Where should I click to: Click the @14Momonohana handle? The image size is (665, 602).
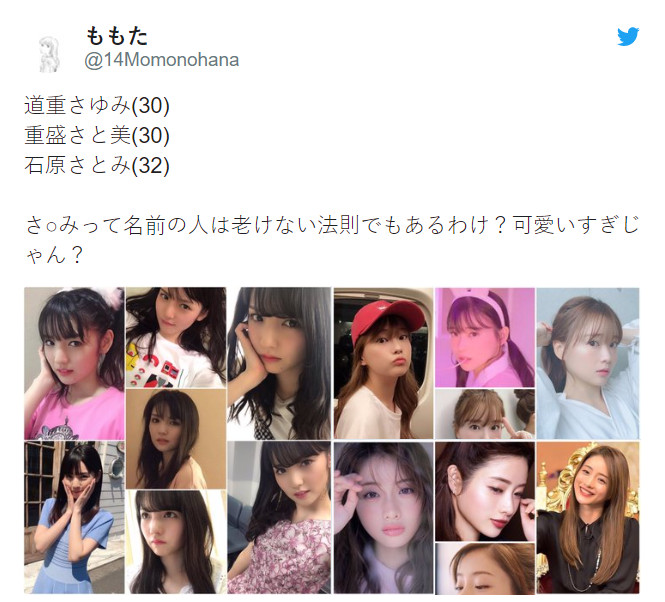tap(162, 59)
